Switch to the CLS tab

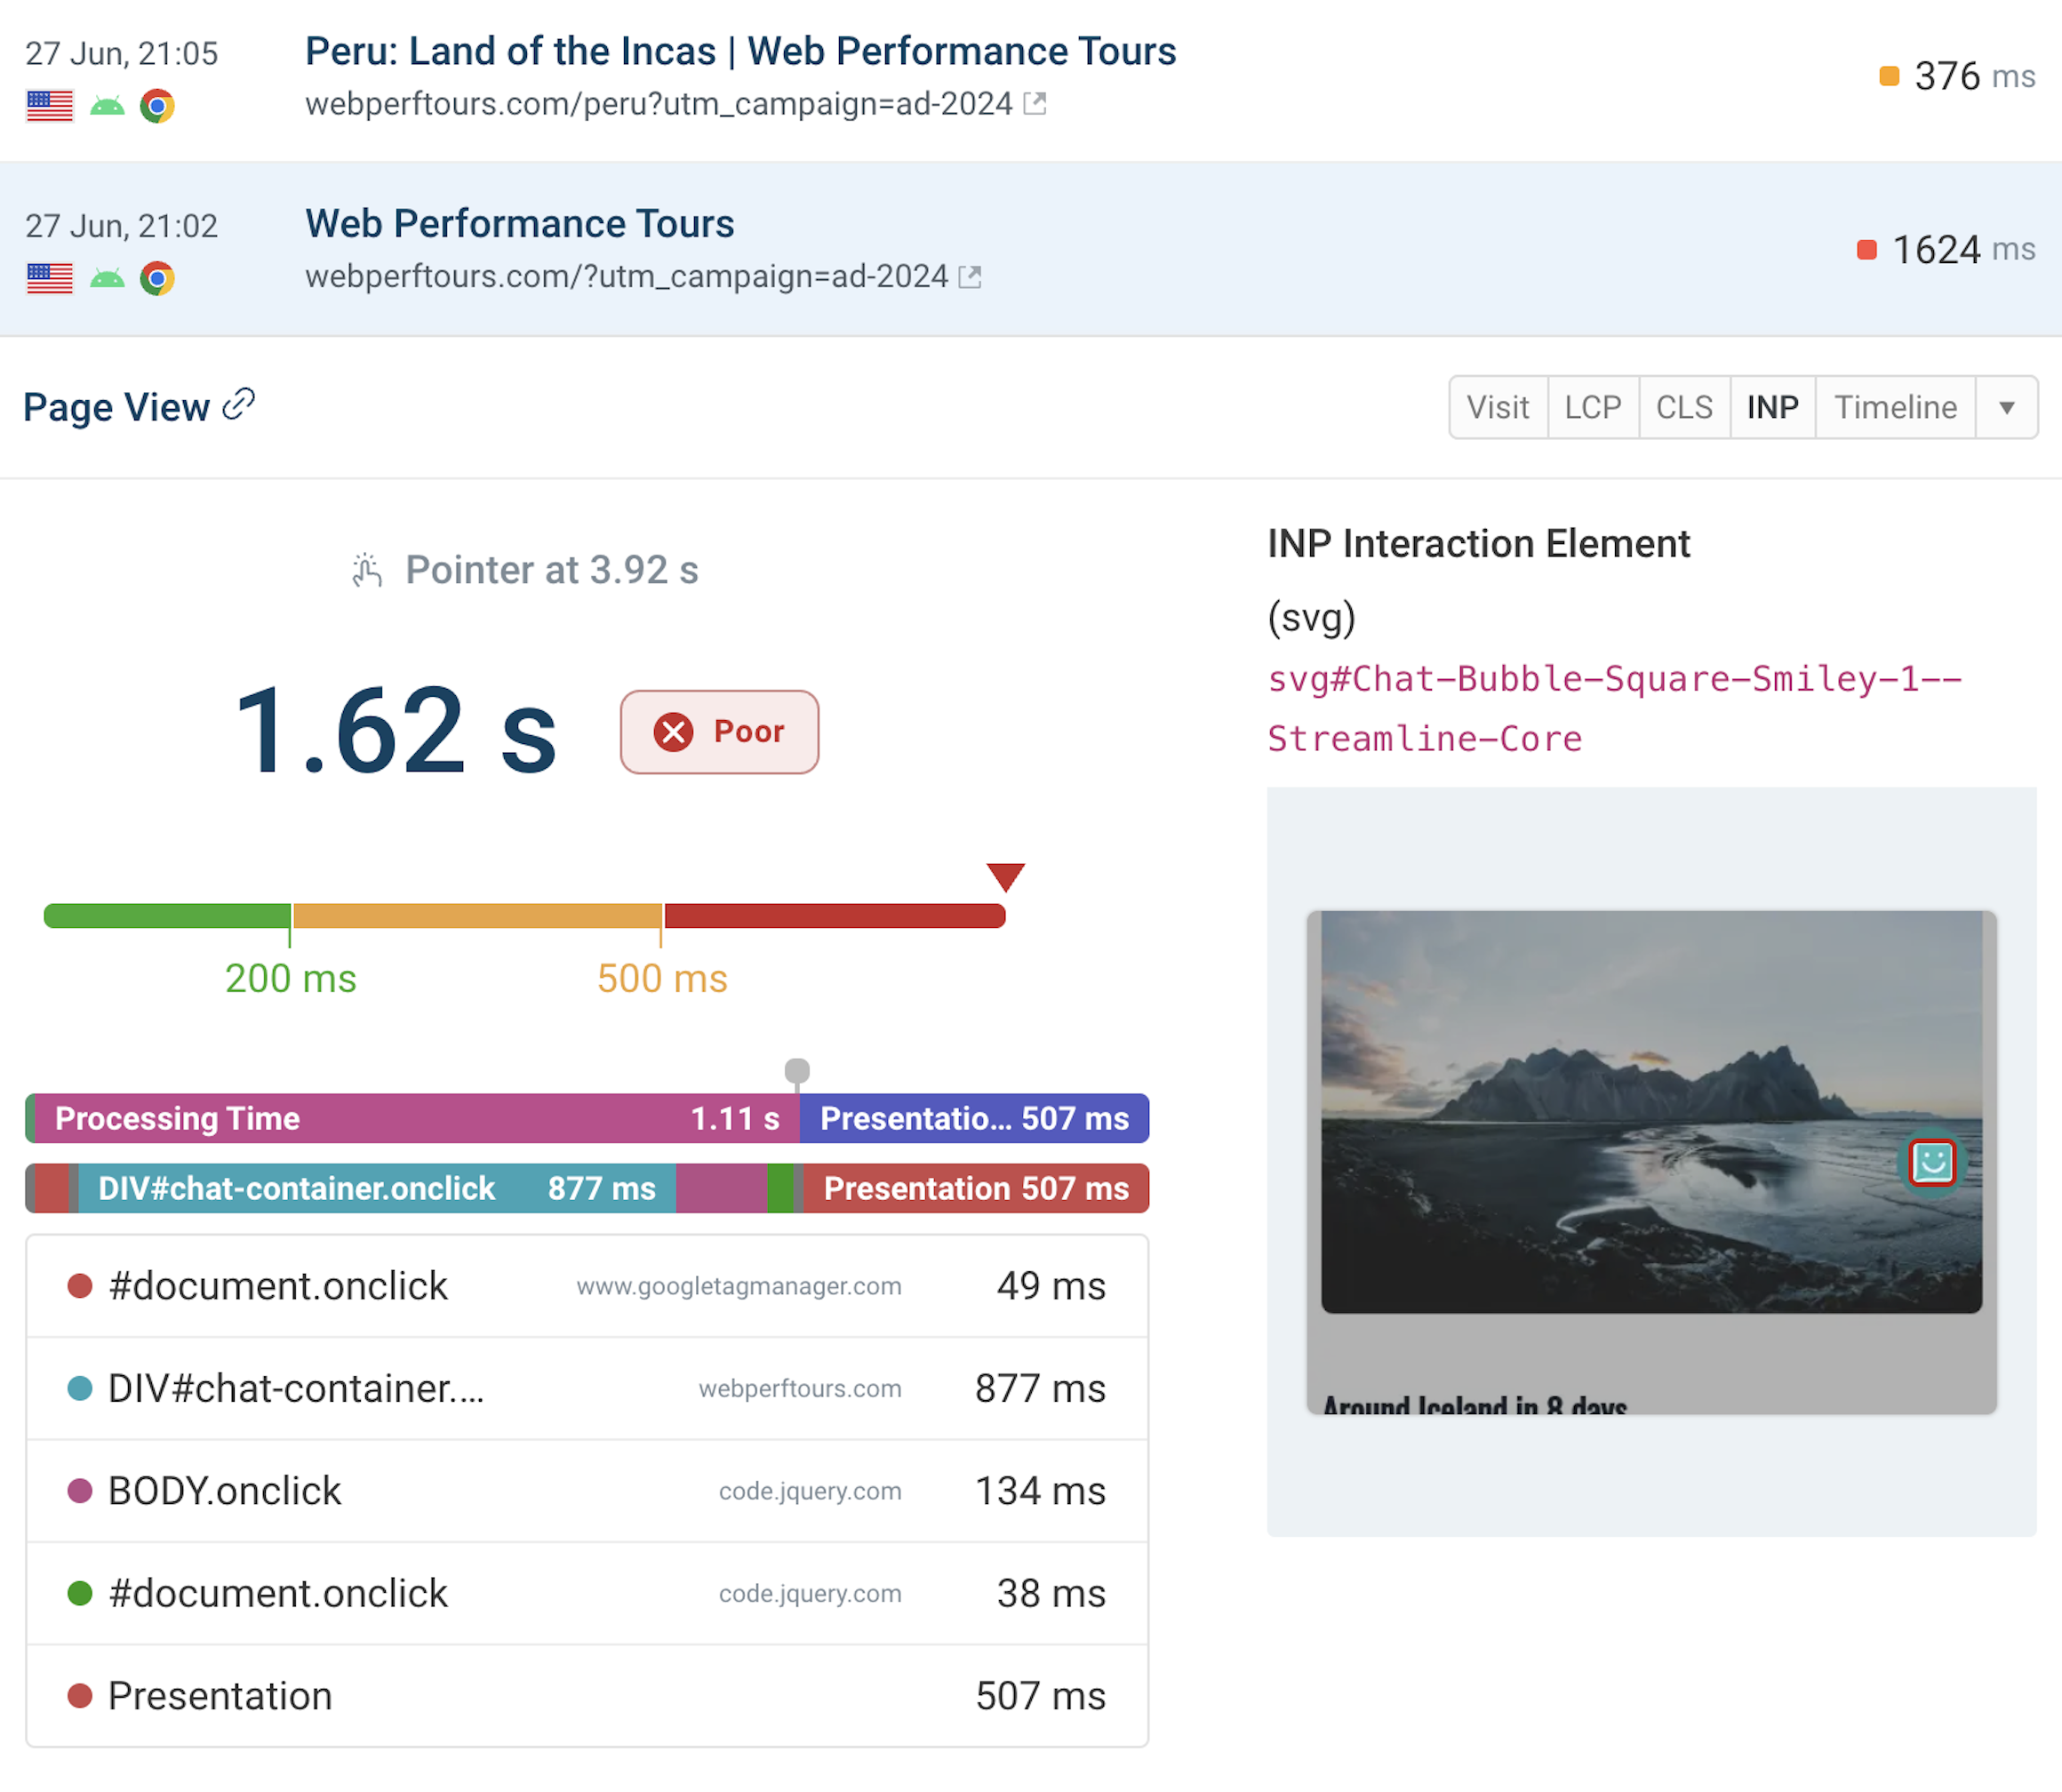point(1684,407)
